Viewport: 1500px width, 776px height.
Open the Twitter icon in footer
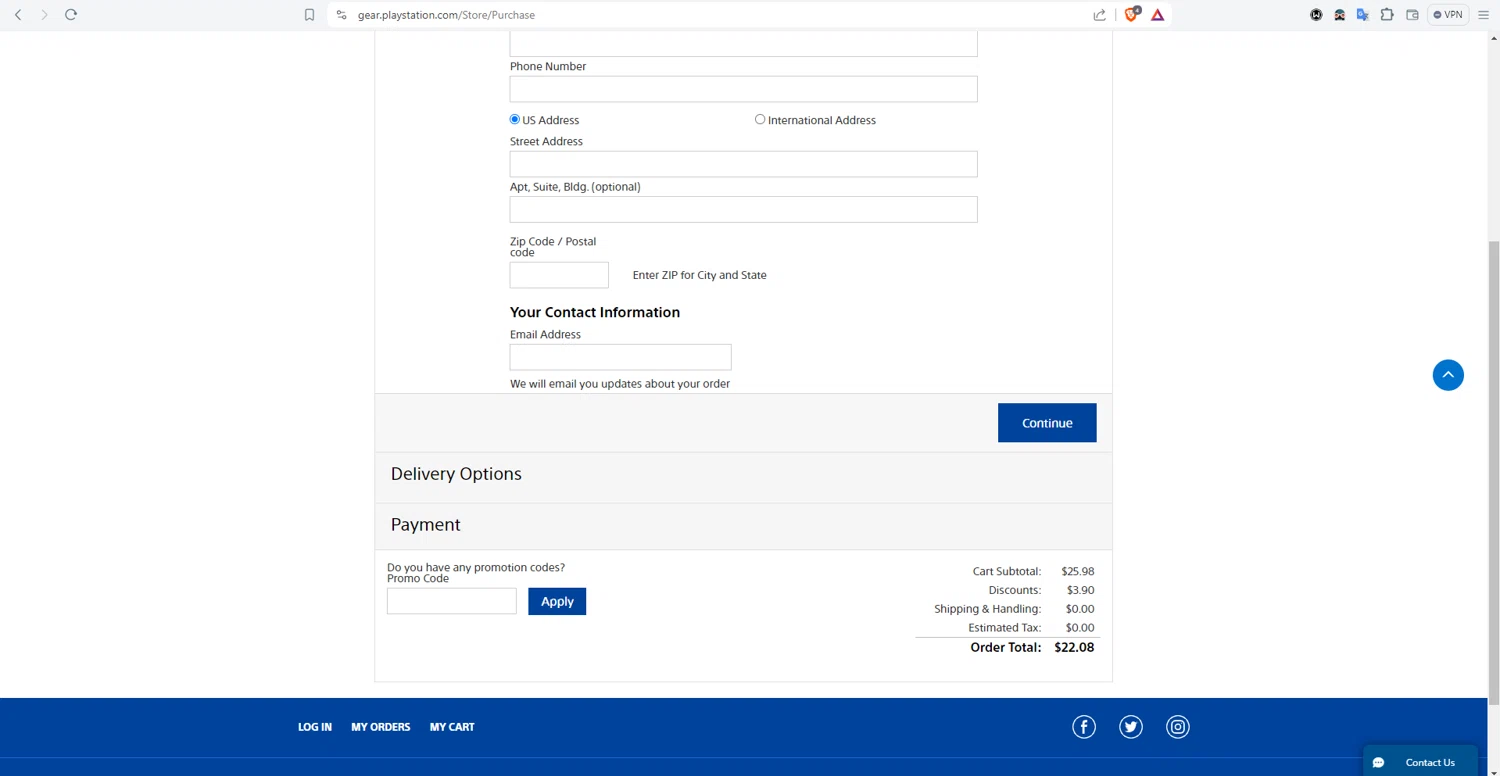click(x=1131, y=727)
